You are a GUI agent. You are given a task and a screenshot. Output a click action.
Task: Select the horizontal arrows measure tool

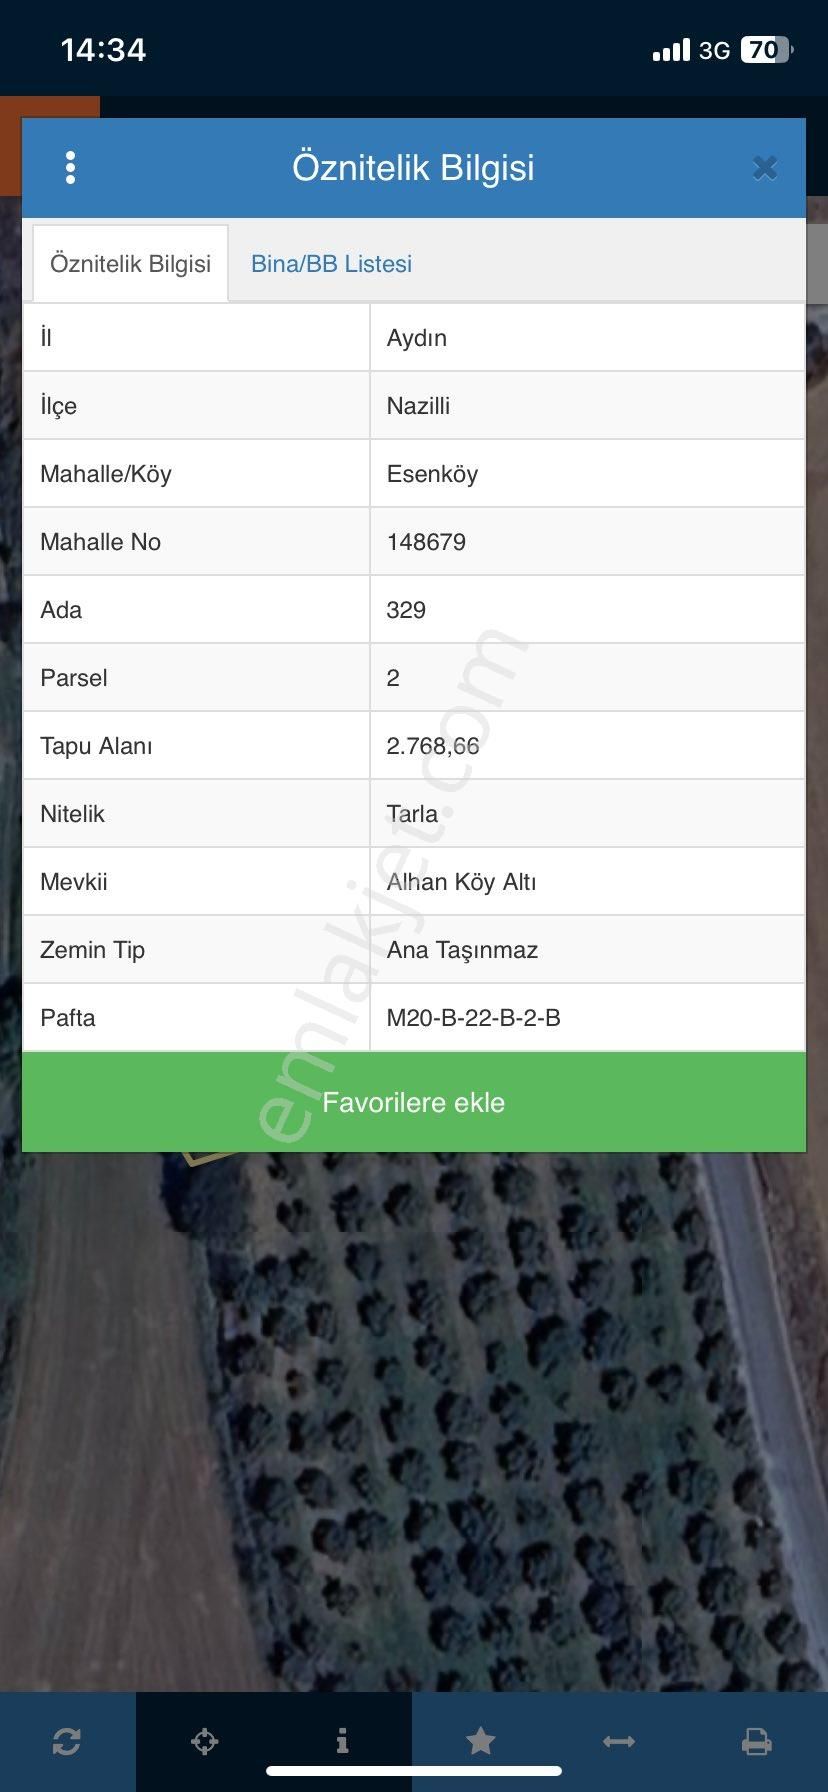point(619,1741)
